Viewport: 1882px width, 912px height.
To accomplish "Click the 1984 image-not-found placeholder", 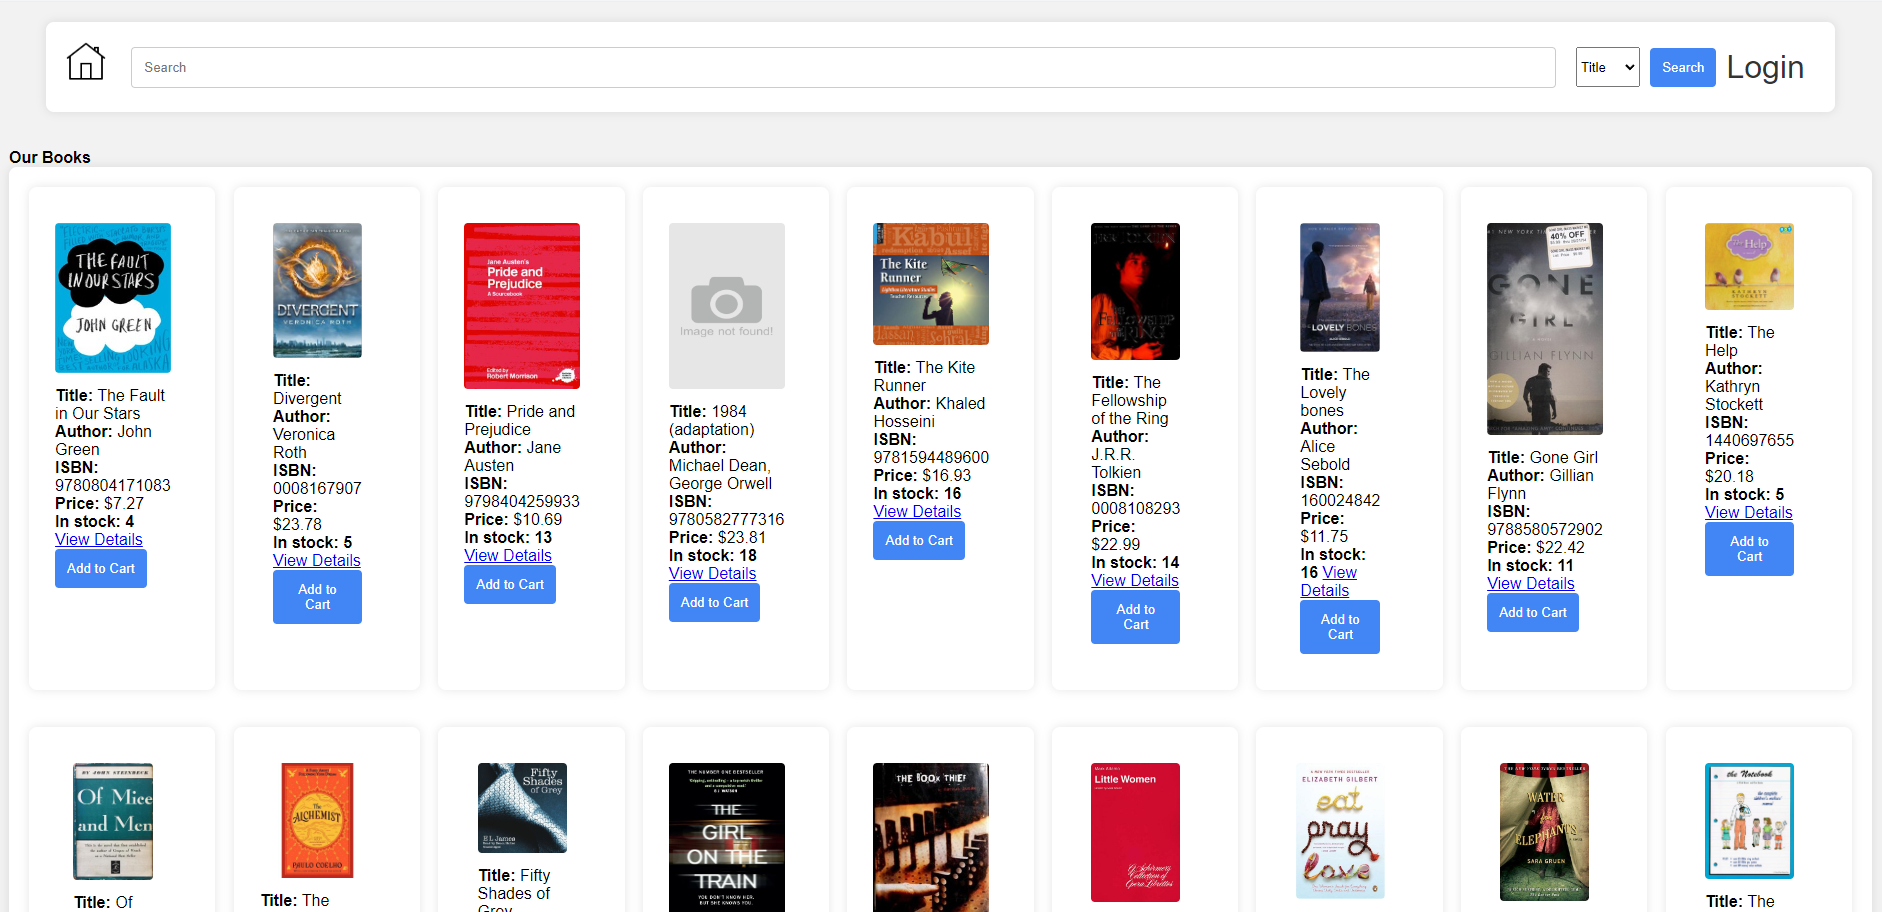I will [x=726, y=306].
